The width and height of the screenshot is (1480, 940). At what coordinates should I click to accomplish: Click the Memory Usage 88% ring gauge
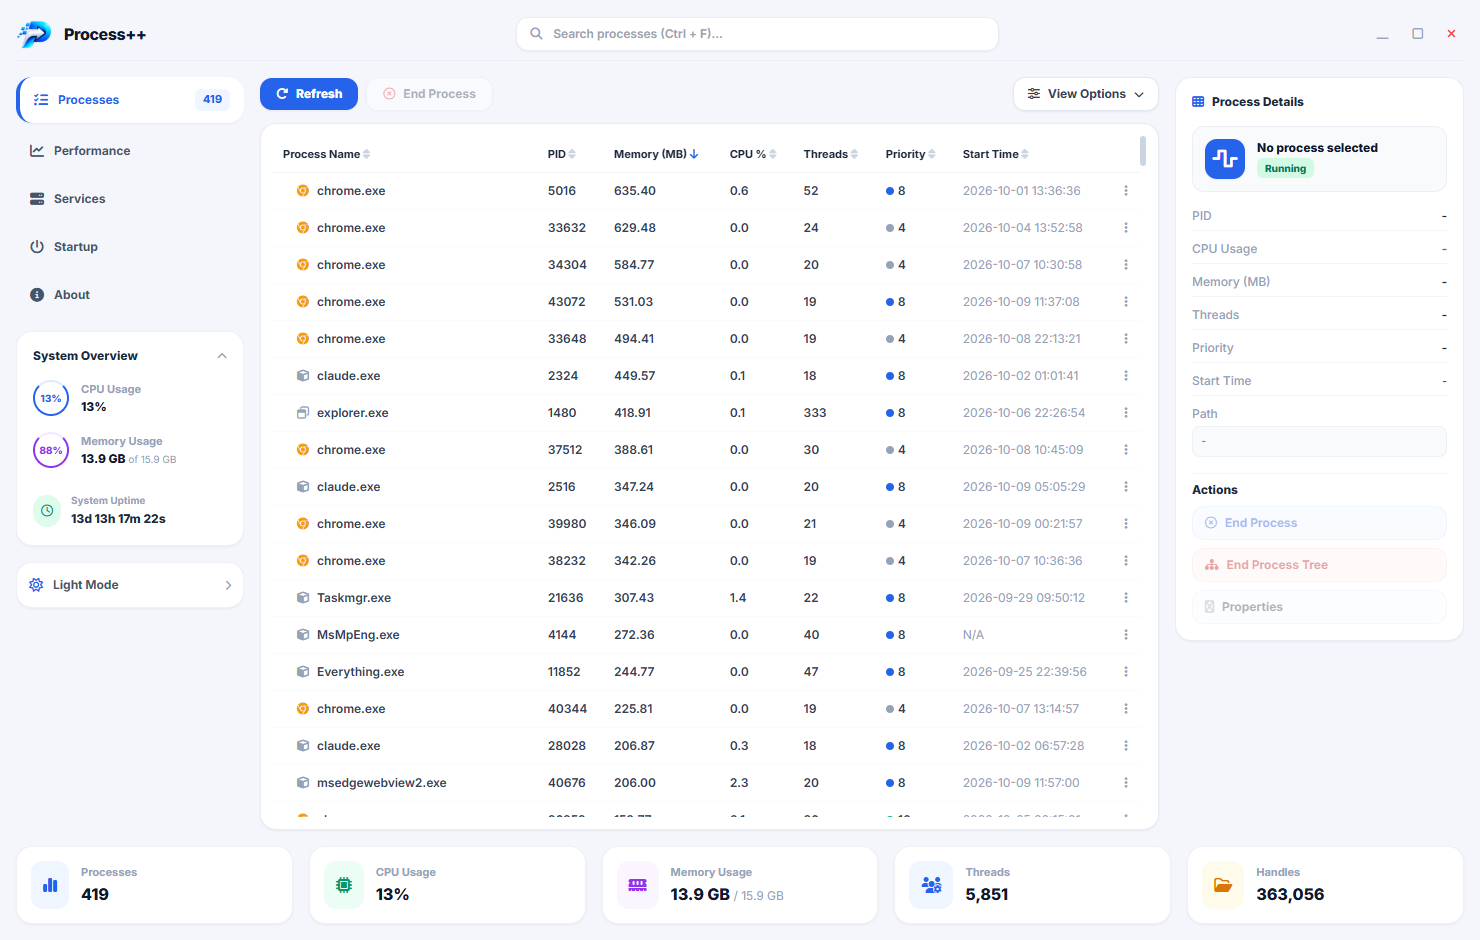click(51, 450)
